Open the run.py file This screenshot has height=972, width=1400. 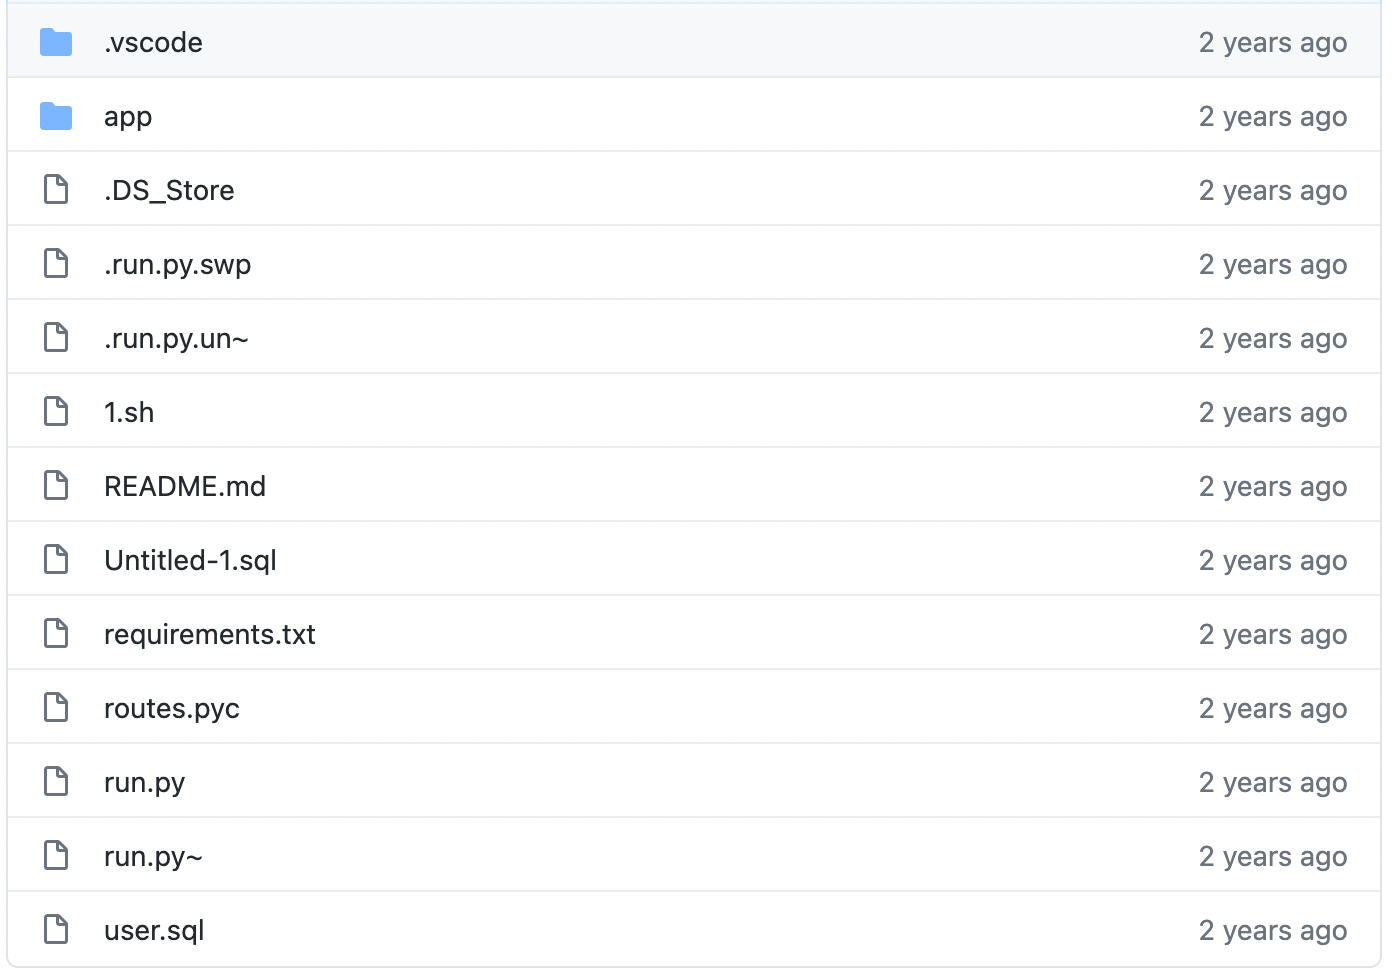tap(144, 781)
